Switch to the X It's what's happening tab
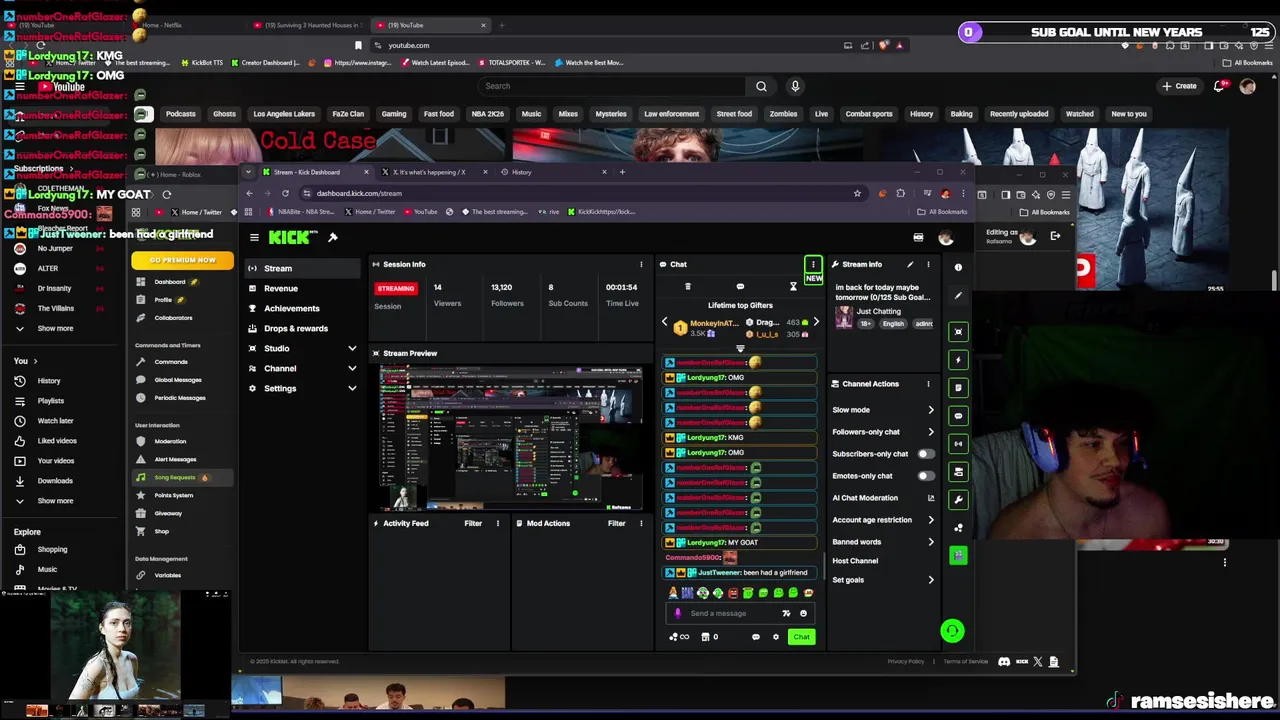1280x720 pixels. (x=430, y=172)
